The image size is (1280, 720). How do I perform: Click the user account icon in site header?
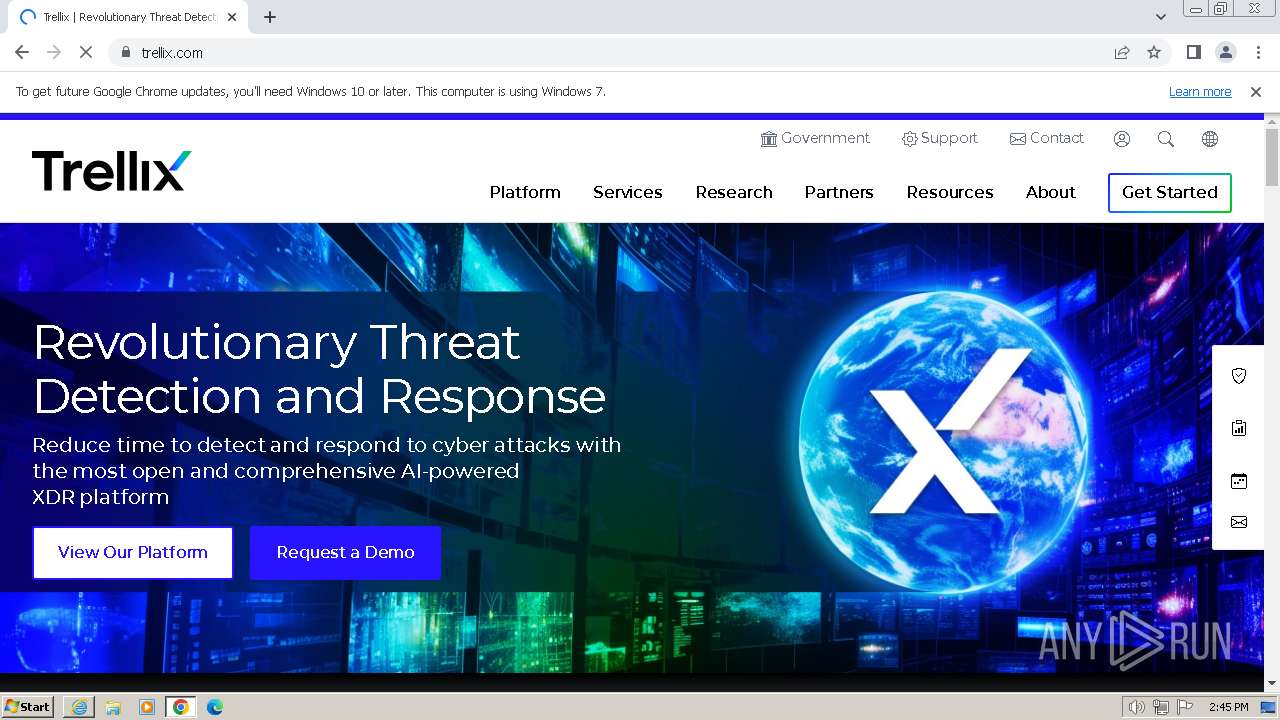click(1122, 139)
